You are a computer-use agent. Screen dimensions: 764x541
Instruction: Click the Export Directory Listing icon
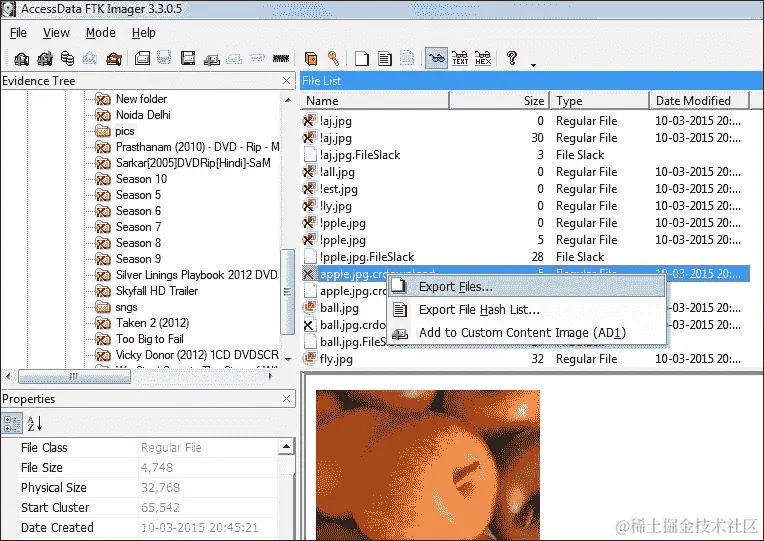coord(407,58)
